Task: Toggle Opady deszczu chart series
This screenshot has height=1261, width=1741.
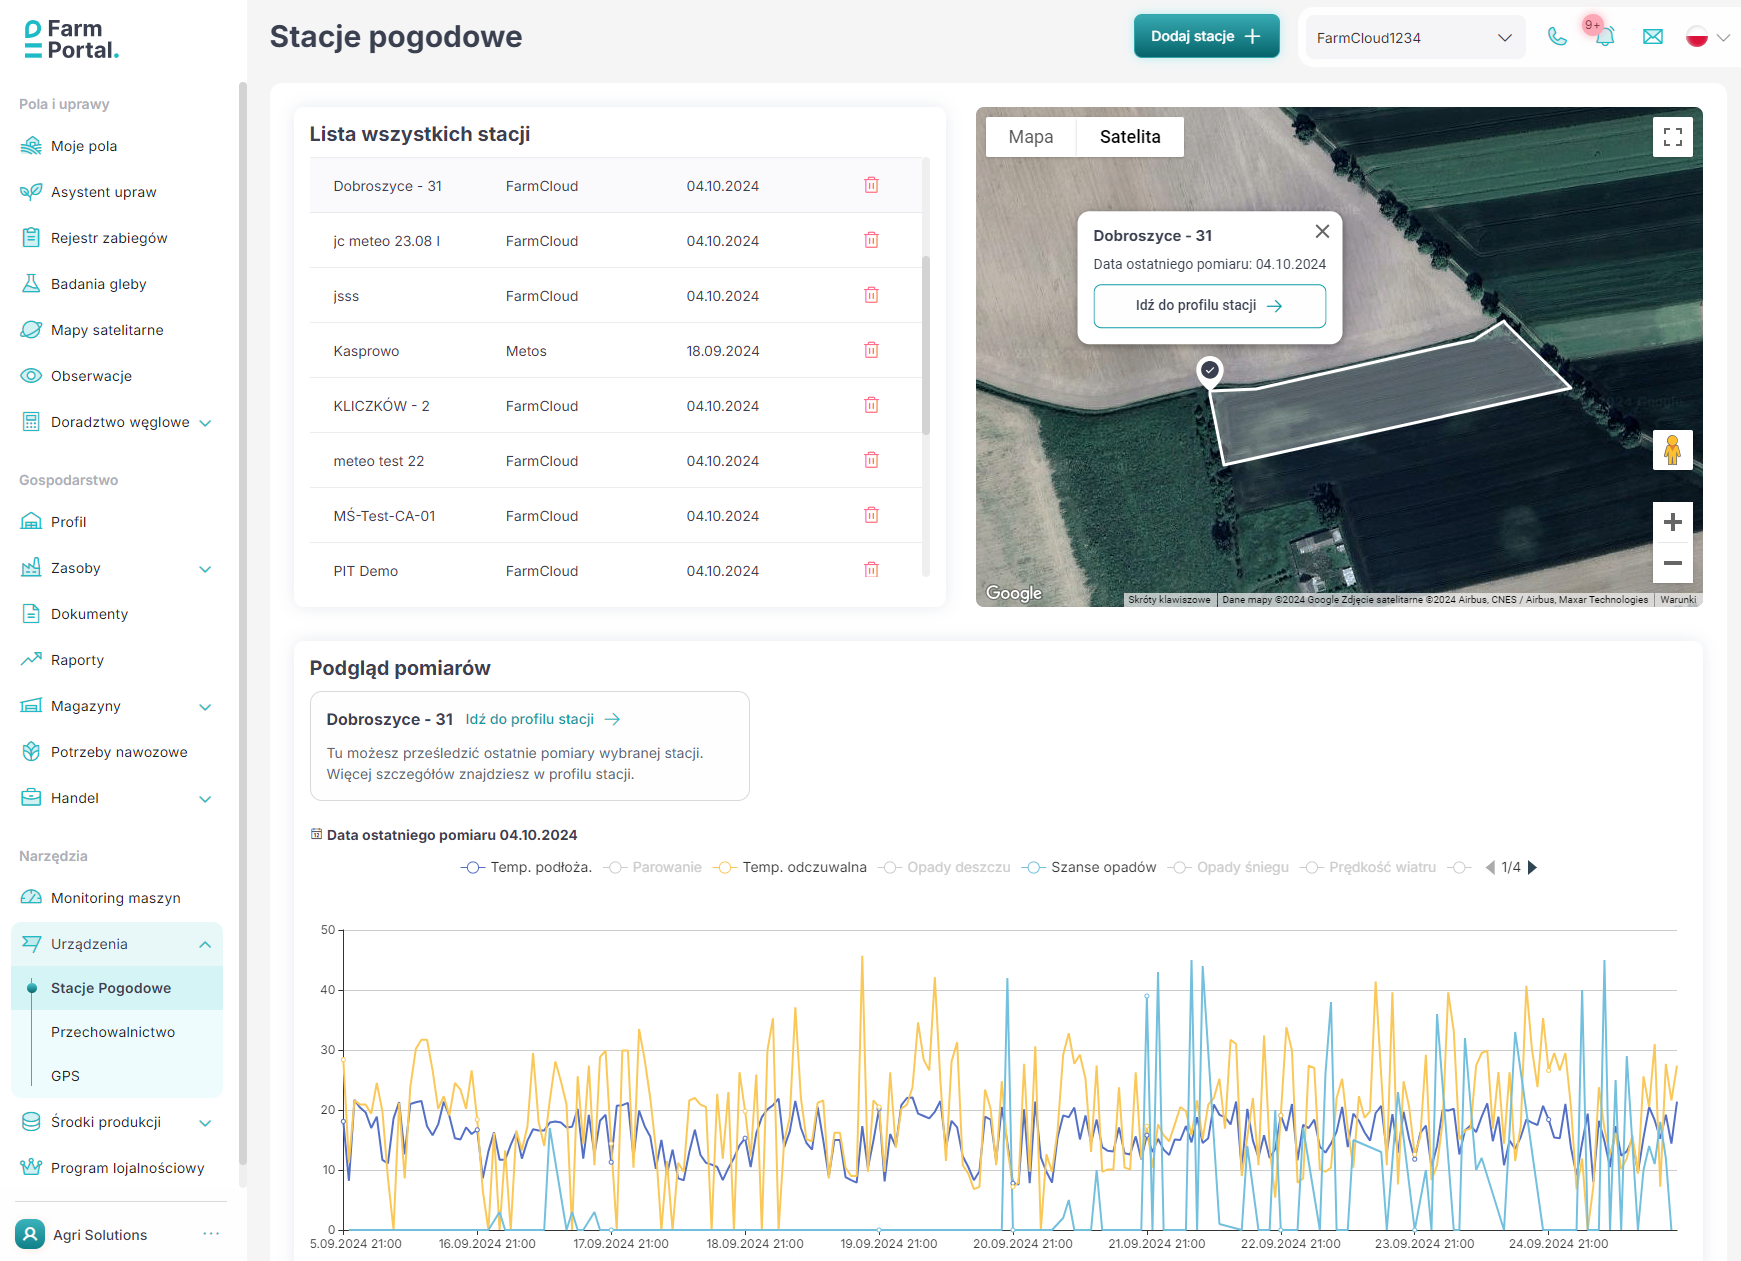Action: click(x=944, y=867)
